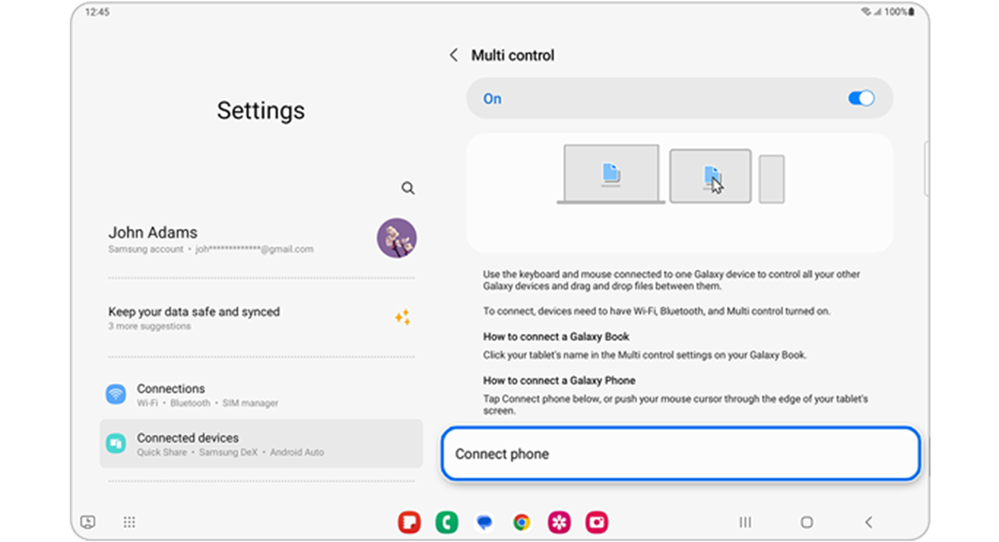999x542 pixels.
Task: Tap the Connect phone button
Action: [680, 453]
